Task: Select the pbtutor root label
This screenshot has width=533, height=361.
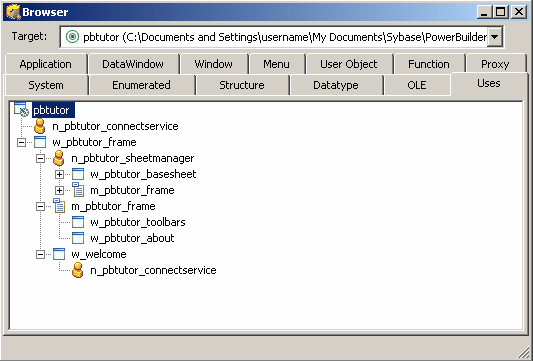Action: pos(53,110)
